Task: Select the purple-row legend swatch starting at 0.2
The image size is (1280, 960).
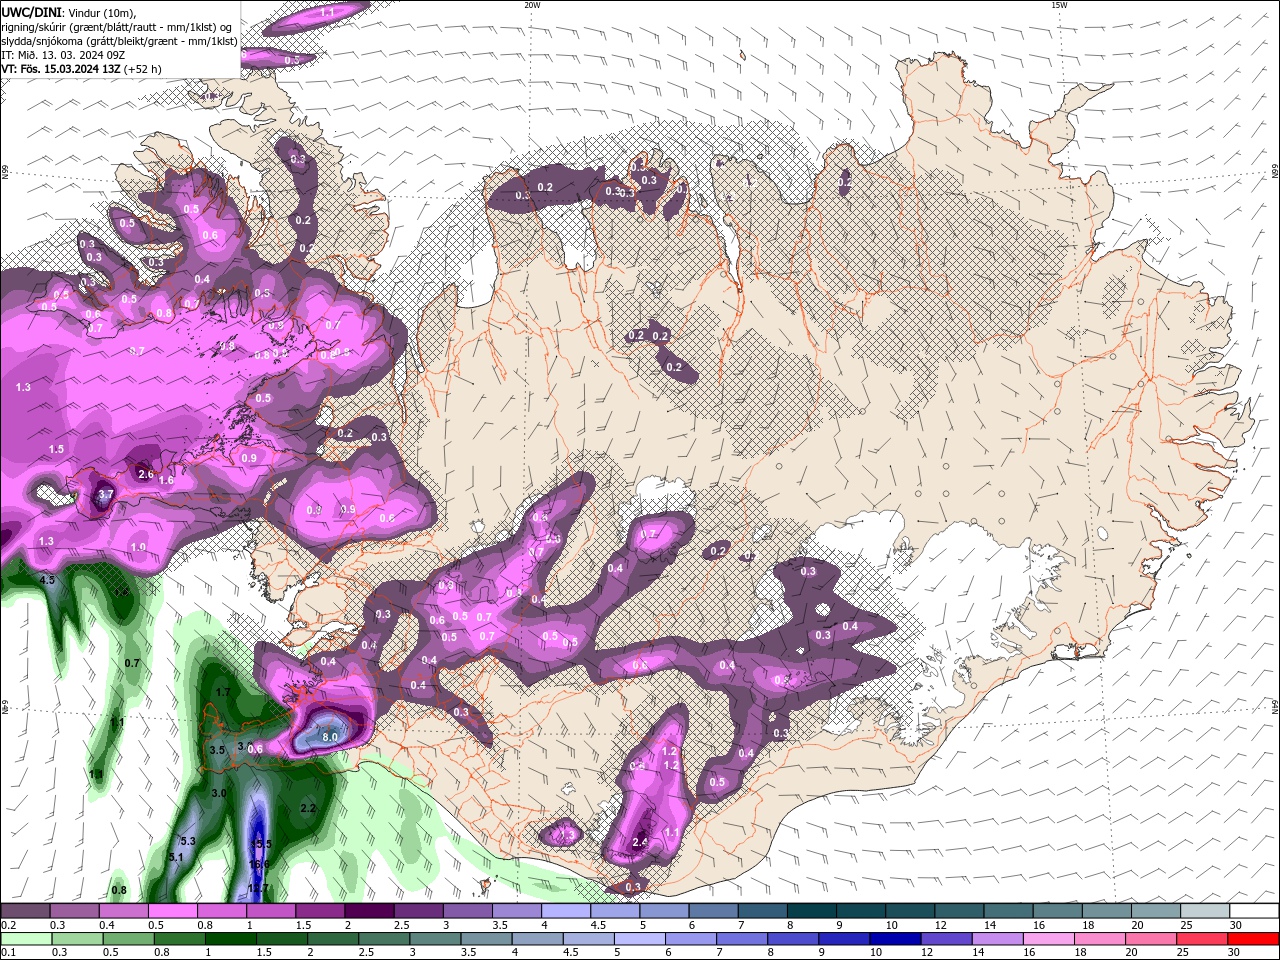Action: click(x=25, y=911)
